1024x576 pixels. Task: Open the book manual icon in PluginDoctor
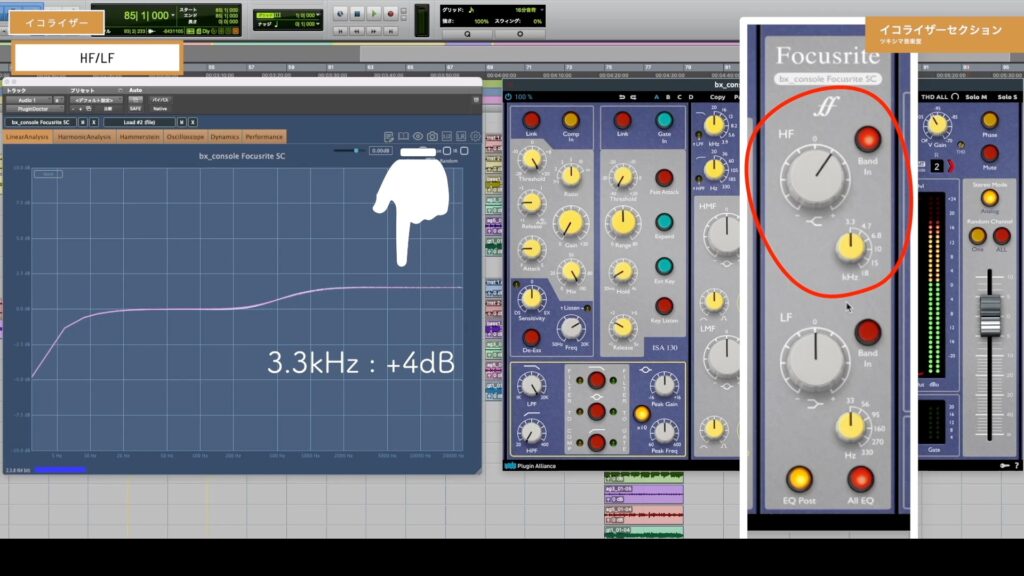(404, 136)
